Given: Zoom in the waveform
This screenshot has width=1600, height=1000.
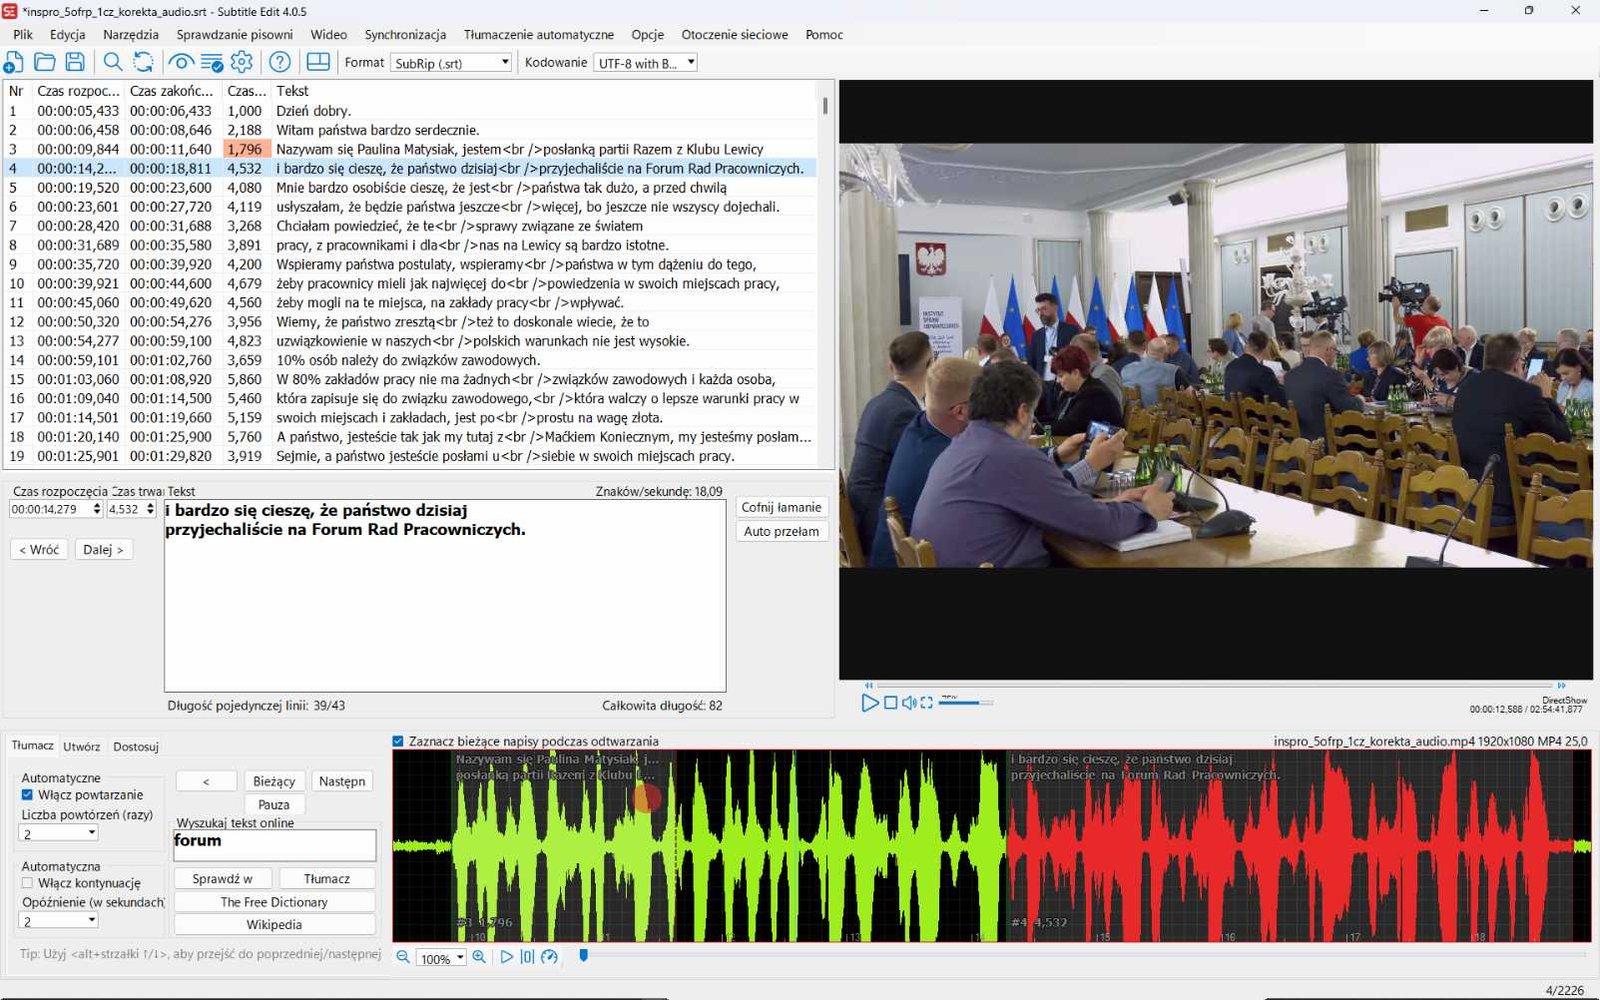Looking at the screenshot, I should tap(479, 957).
